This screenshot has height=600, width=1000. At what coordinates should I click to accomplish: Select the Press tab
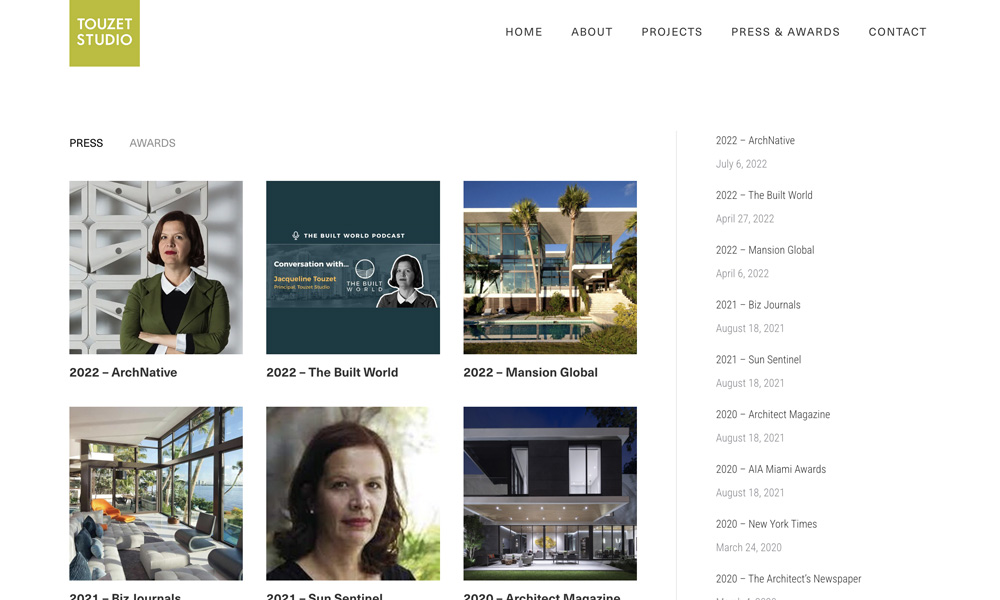coord(86,143)
